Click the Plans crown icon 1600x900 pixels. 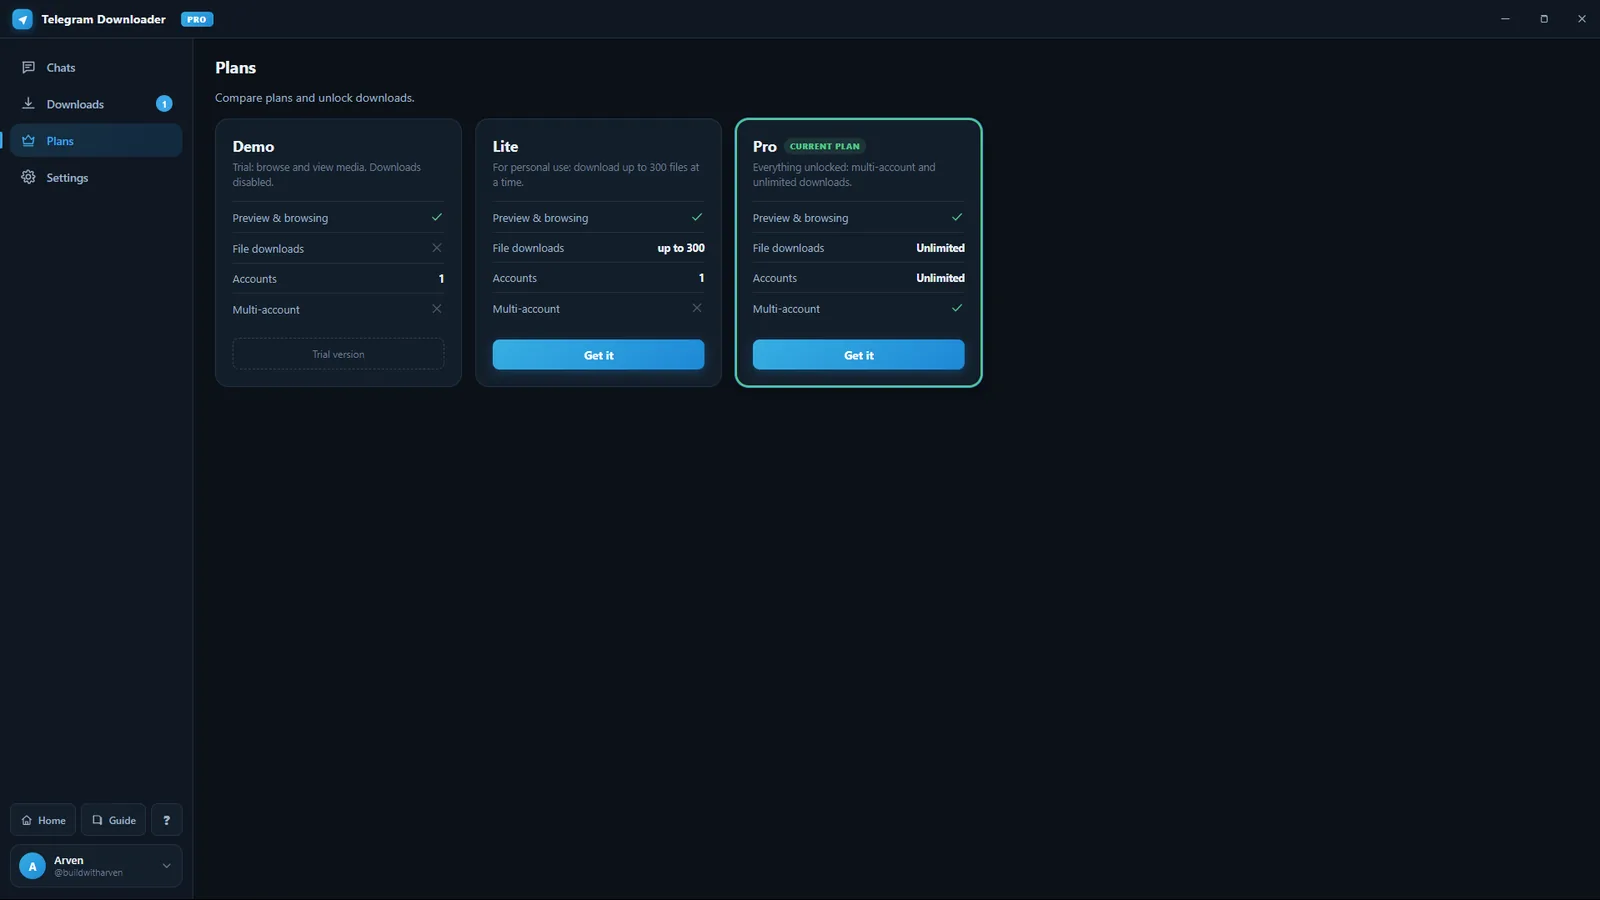point(28,140)
